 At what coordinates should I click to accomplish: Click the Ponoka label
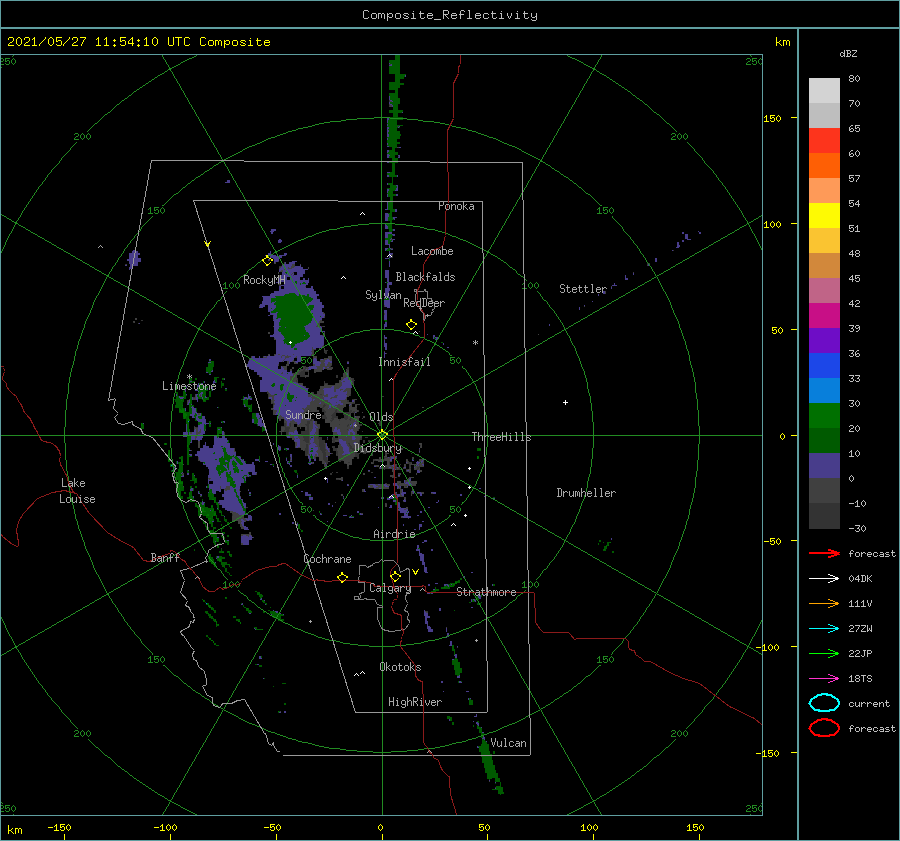click(456, 206)
